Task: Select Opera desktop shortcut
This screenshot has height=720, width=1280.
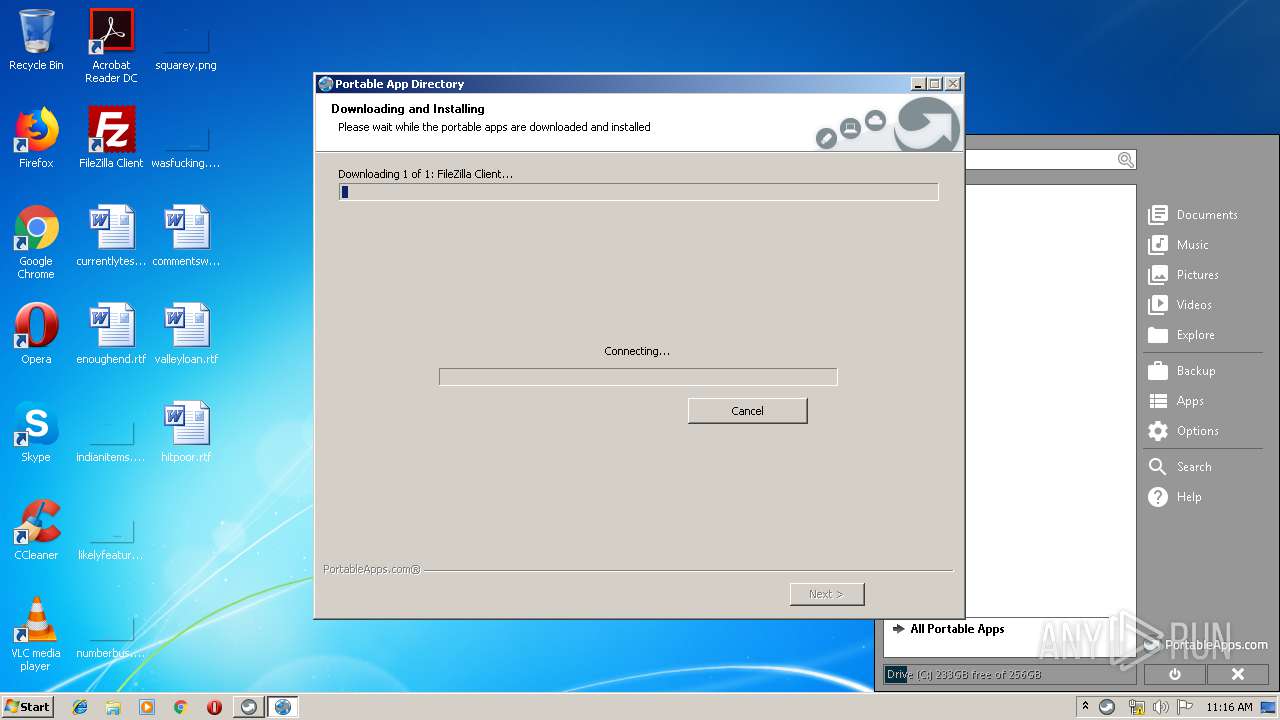Action: click(x=36, y=334)
